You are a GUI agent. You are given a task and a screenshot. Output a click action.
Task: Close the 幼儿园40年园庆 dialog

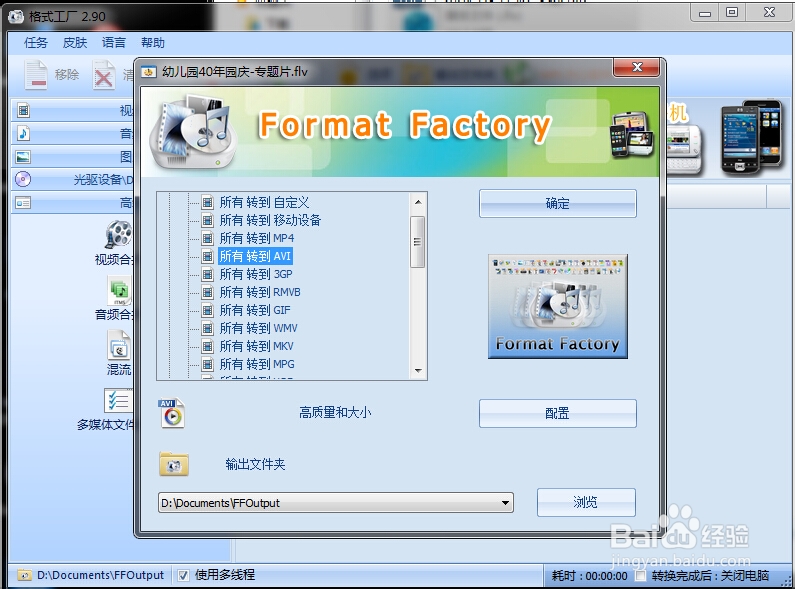[x=637, y=67]
